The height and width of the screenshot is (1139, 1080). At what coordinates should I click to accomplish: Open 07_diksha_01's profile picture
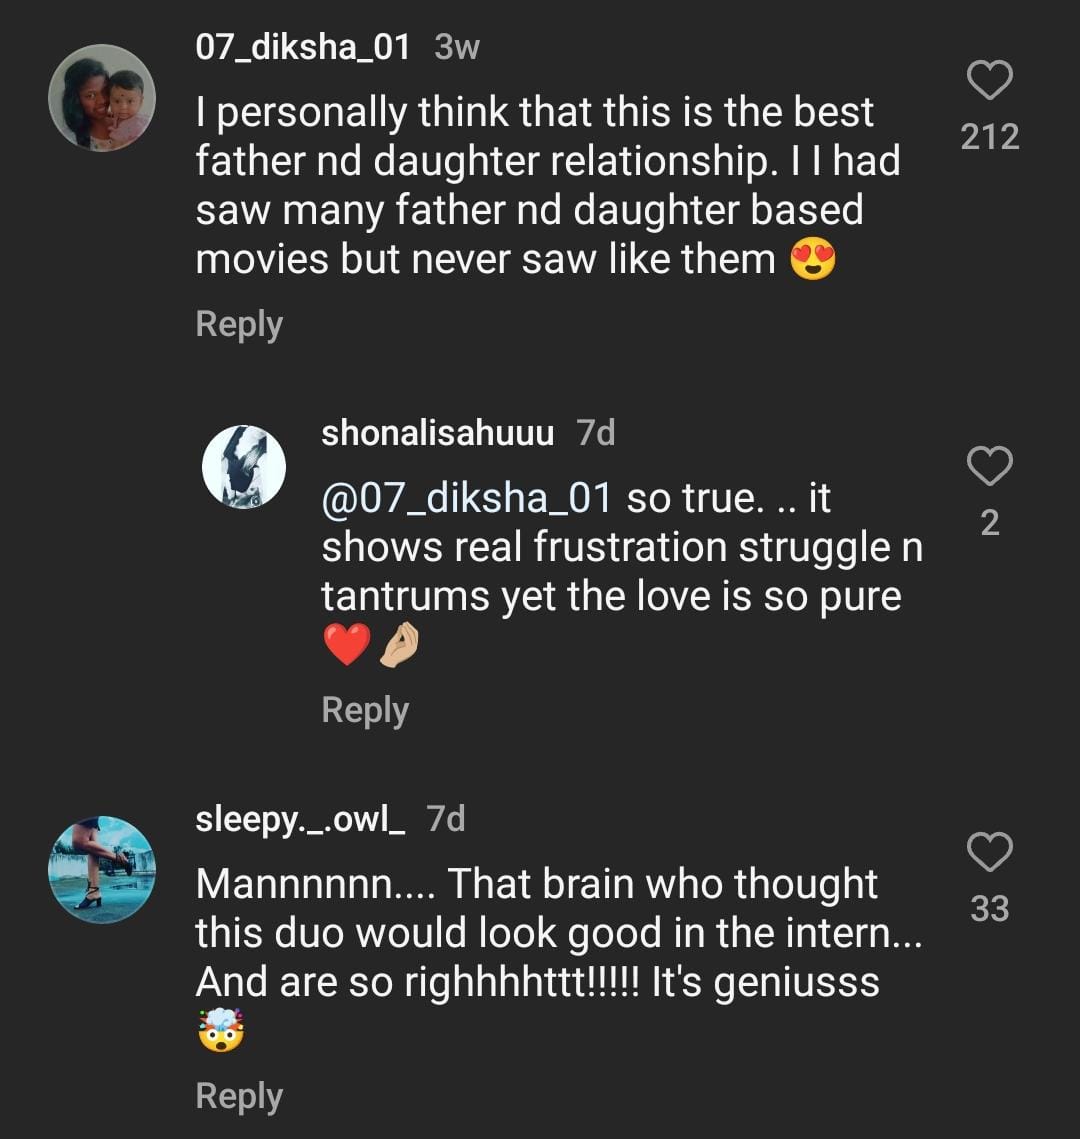(x=102, y=98)
